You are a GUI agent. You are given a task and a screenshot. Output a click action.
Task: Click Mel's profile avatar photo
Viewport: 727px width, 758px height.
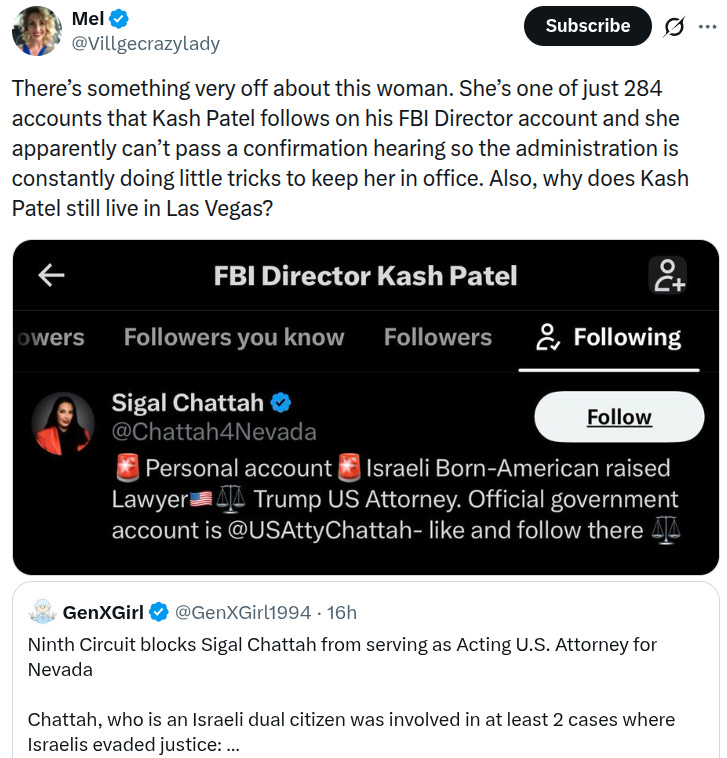(37, 31)
